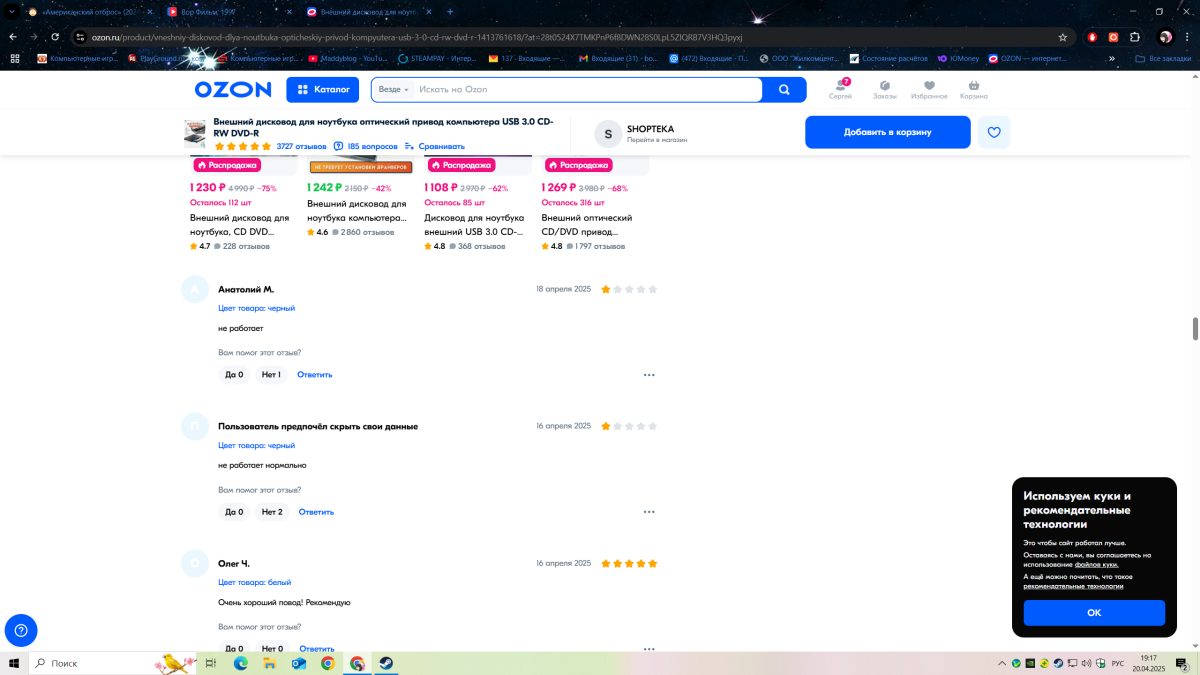Open the Chrome three-dot menu
The height and width of the screenshot is (675, 1200).
tap(1187, 37)
